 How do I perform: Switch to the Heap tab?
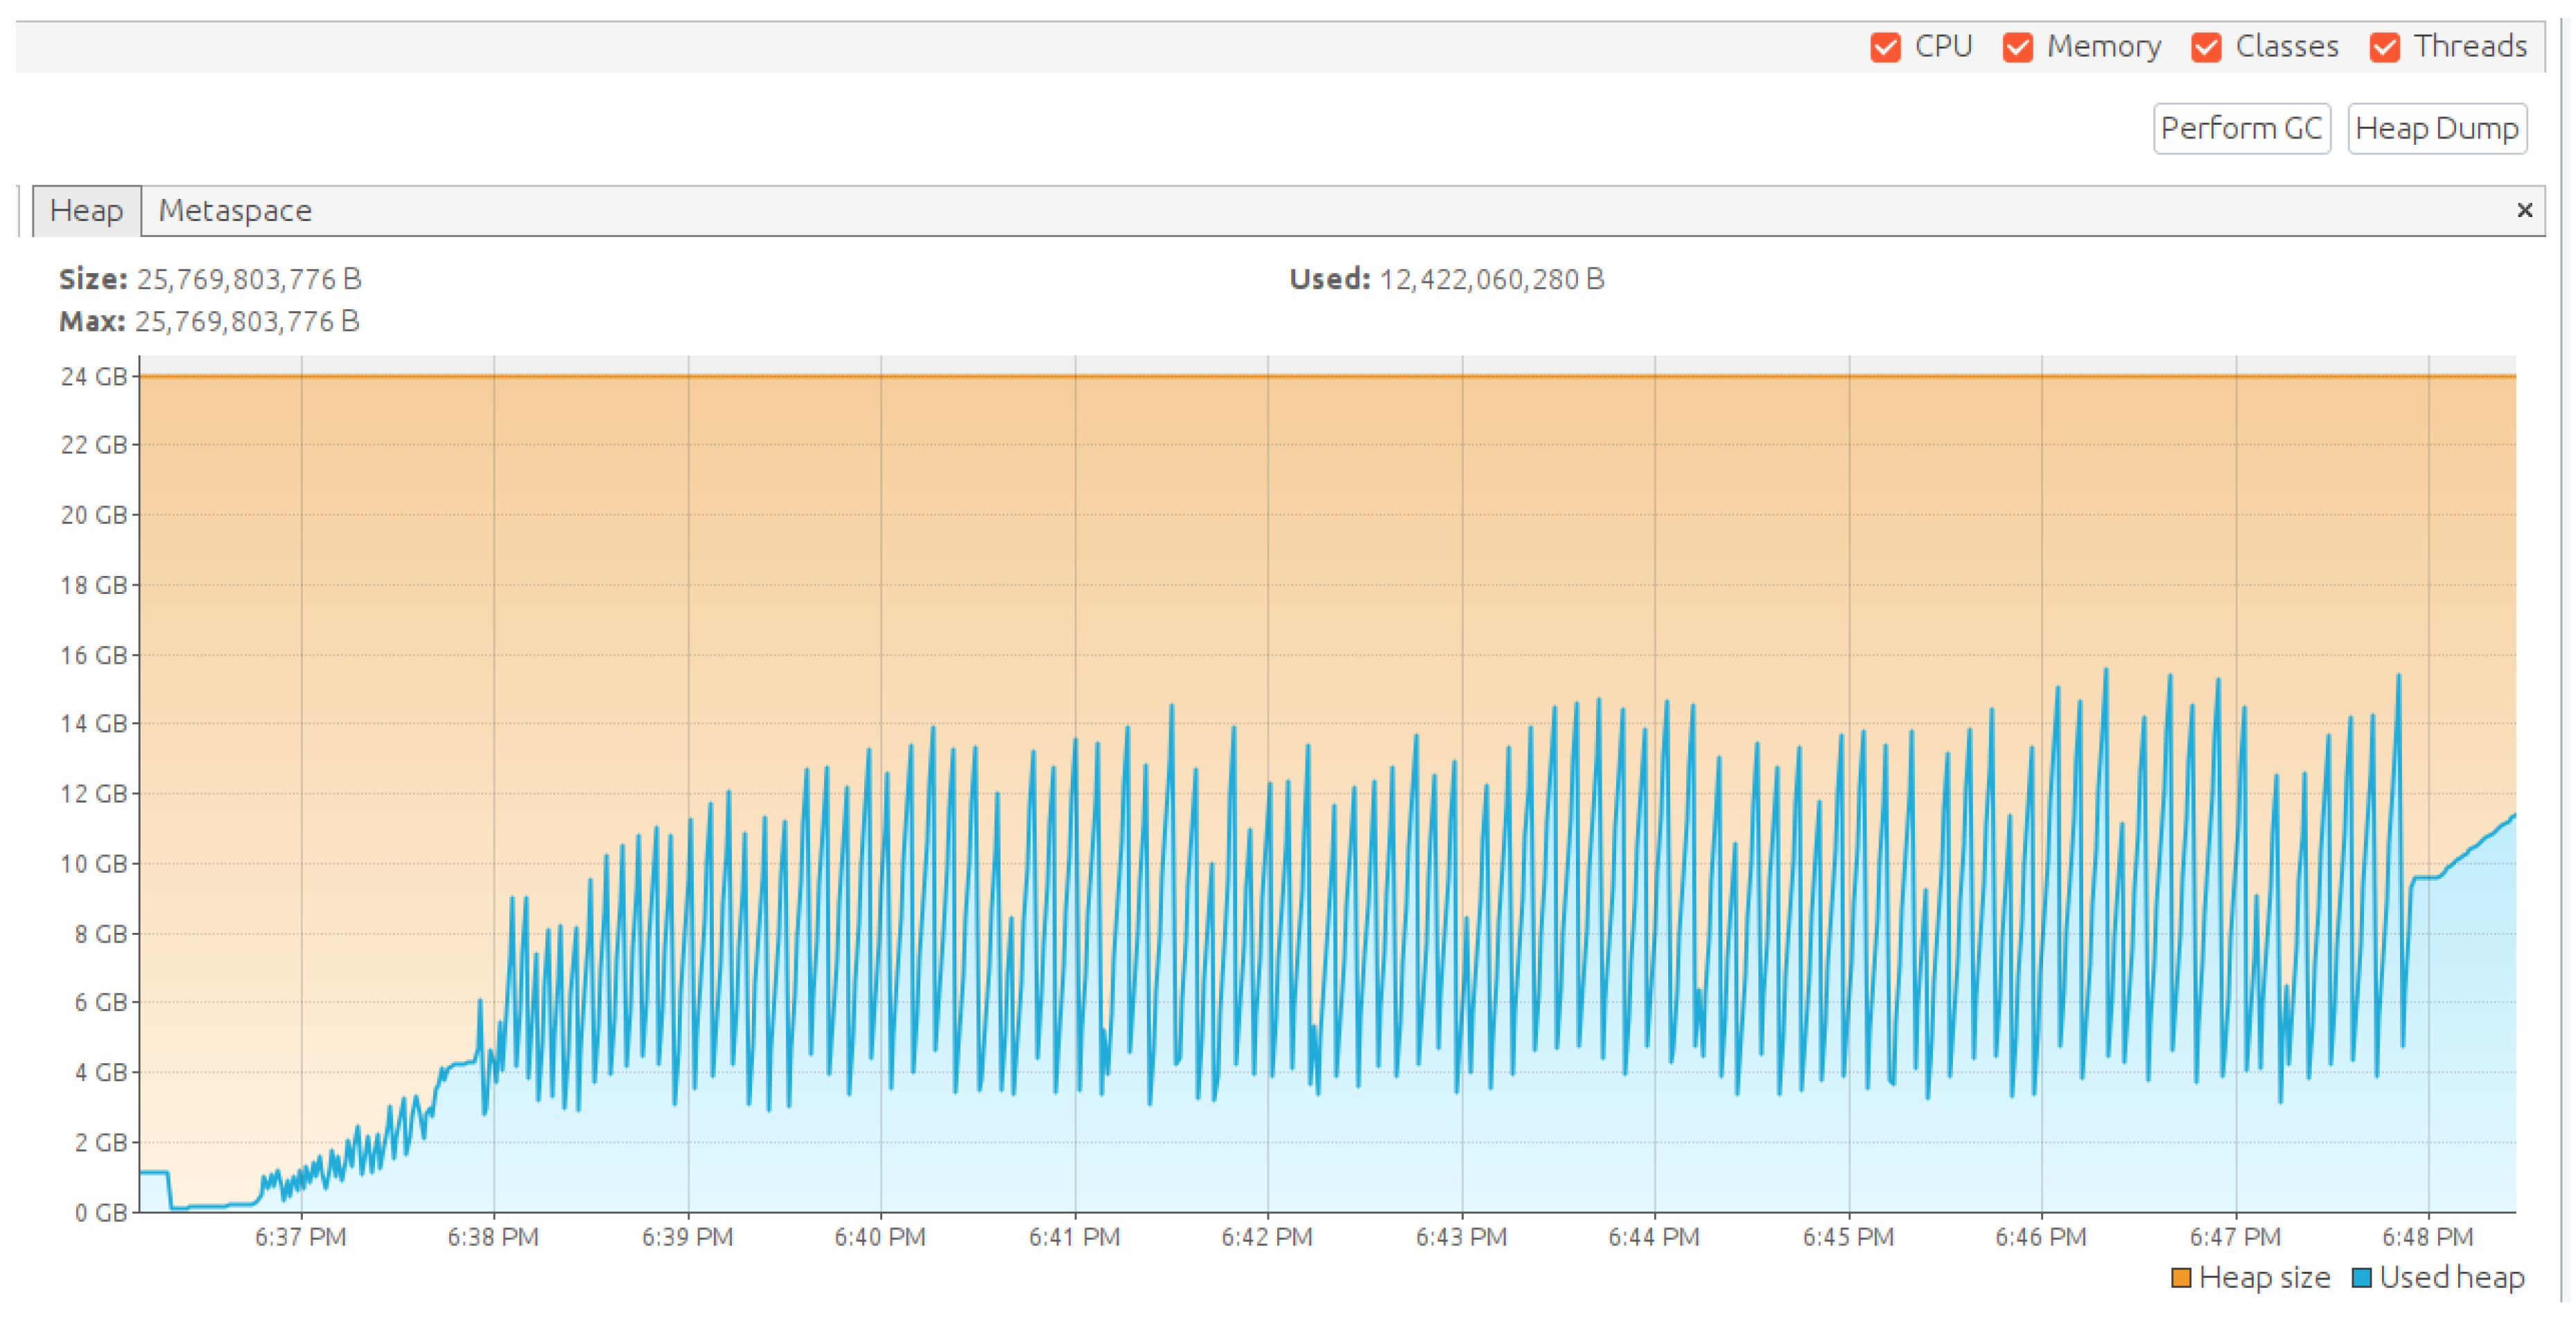click(86, 211)
